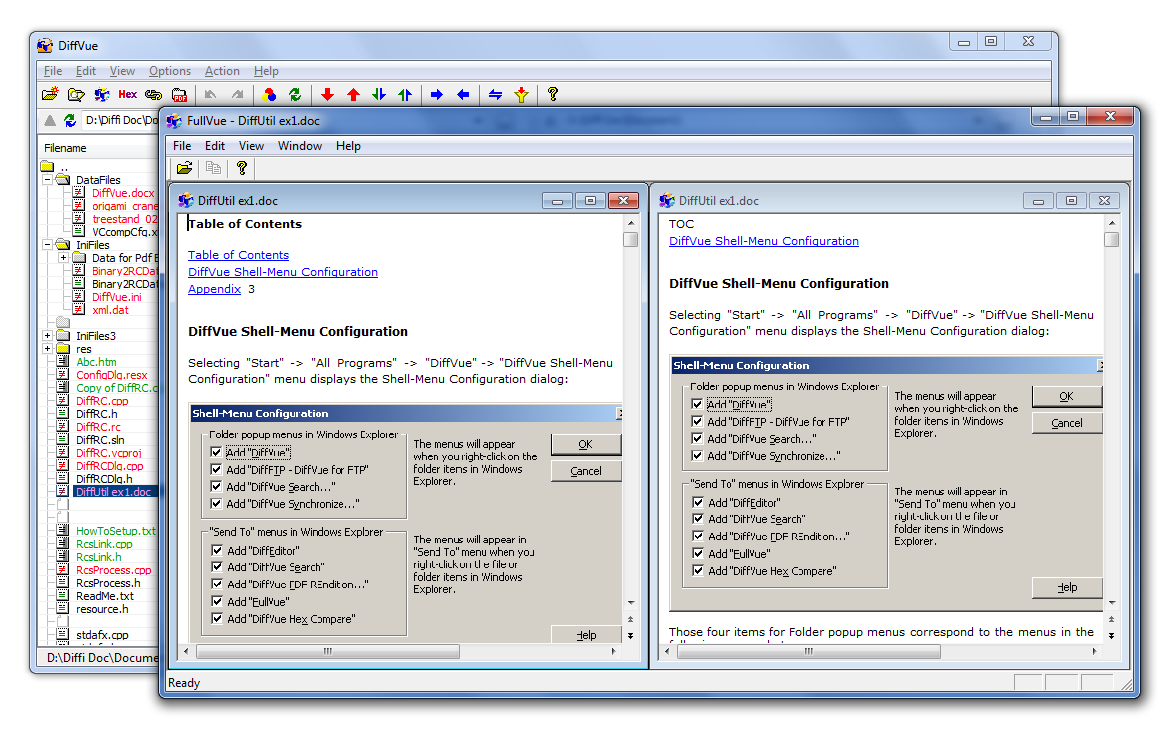Click the Cancel button in the right pane
Image resolution: width=1173 pixels, height=731 pixels.
click(x=1067, y=423)
